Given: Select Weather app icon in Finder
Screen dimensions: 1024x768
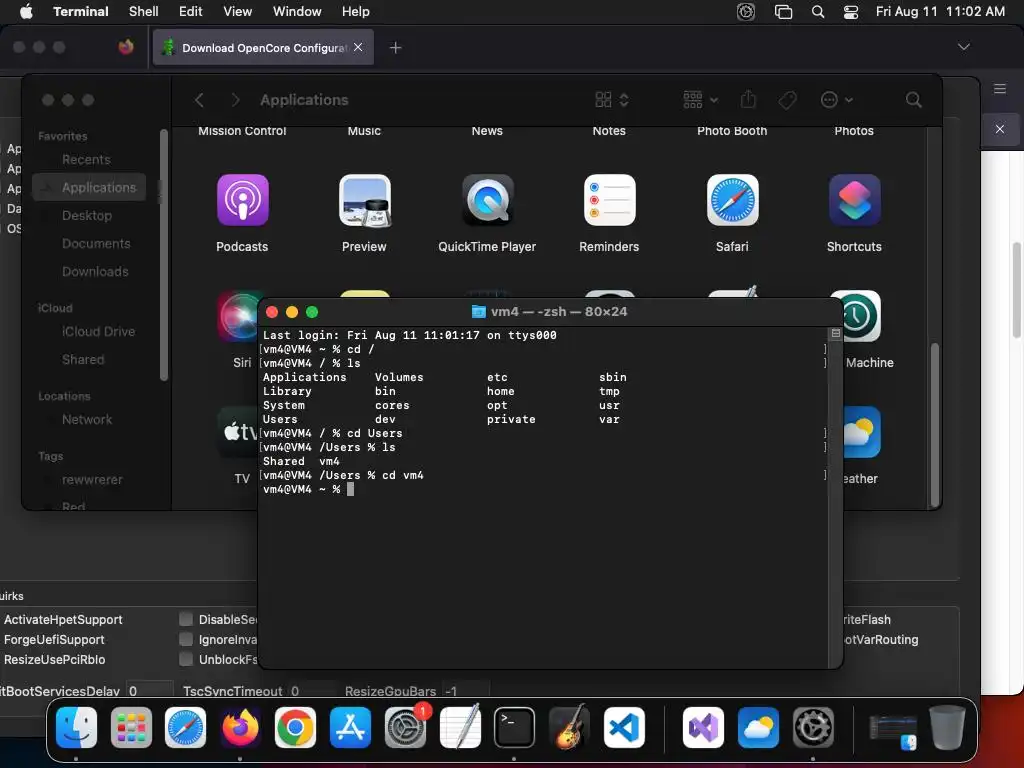Looking at the screenshot, I should 862,432.
